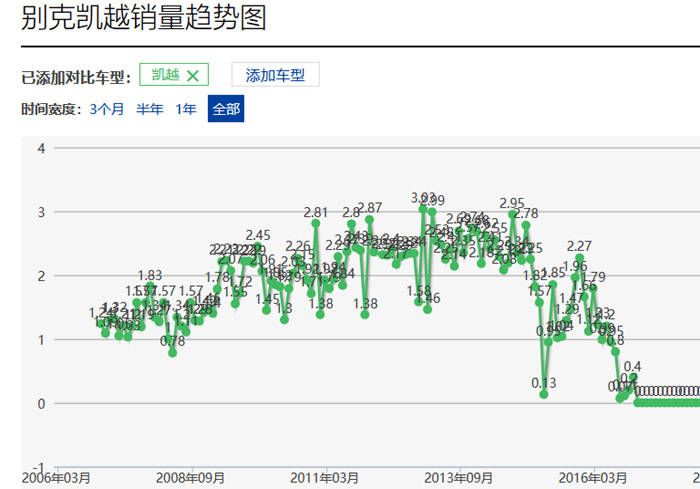
Task: Click the 2011年03月 axis label
Action: pyautogui.click(x=325, y=478)
